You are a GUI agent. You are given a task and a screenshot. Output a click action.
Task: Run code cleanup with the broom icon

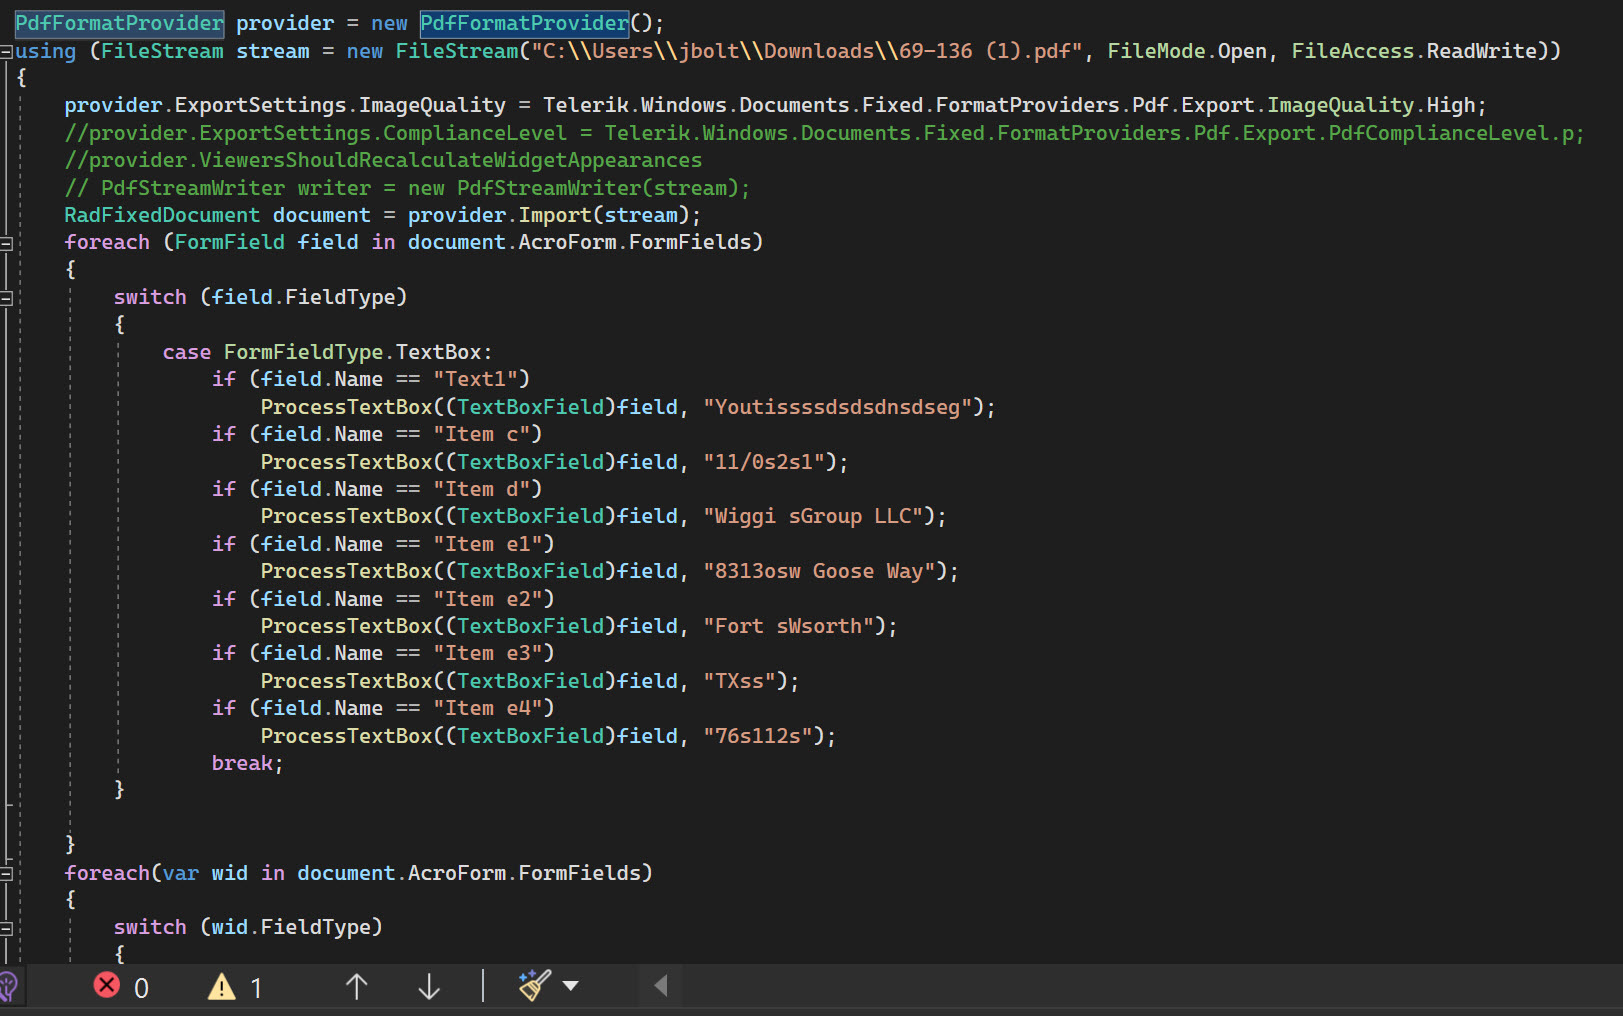click(x=534, y=986)
